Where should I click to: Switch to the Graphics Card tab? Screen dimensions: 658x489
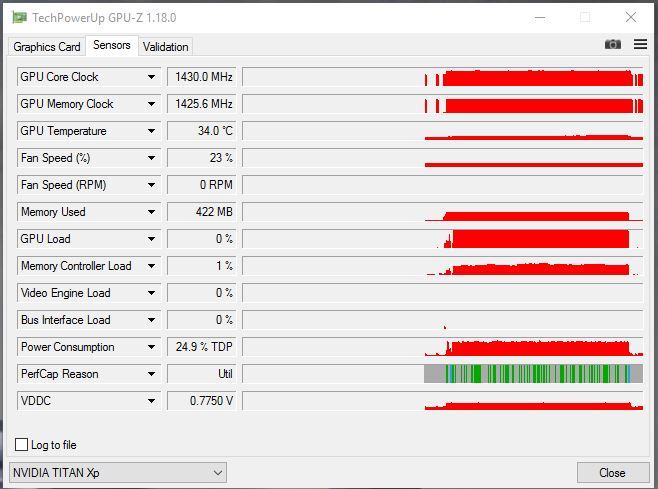[47, 47]
